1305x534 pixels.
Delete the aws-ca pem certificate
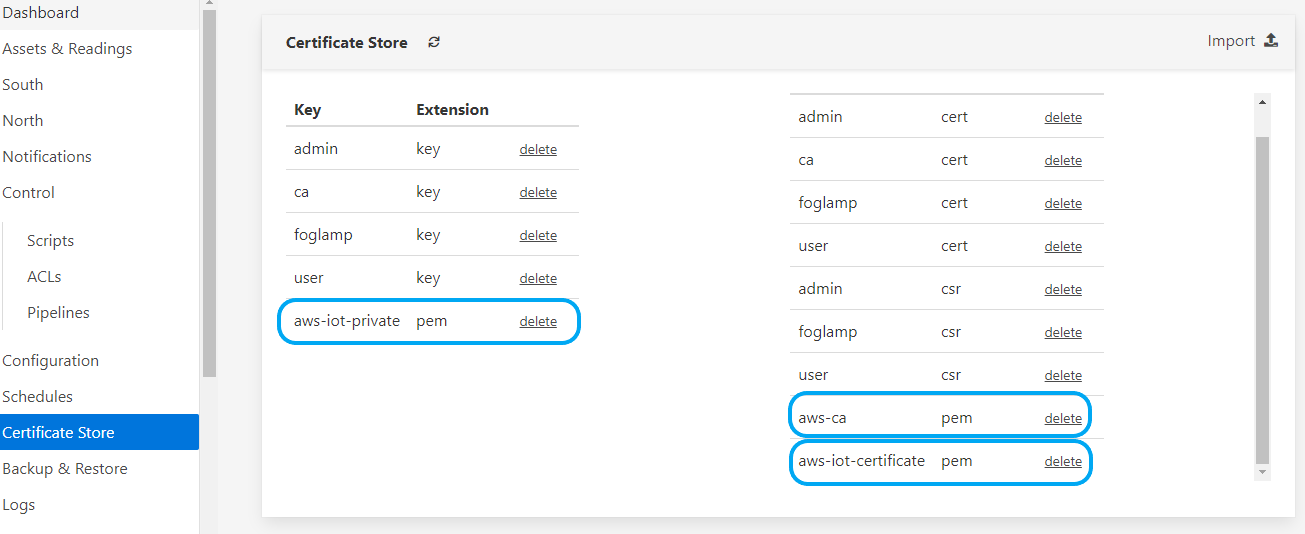coord(1063,419)
